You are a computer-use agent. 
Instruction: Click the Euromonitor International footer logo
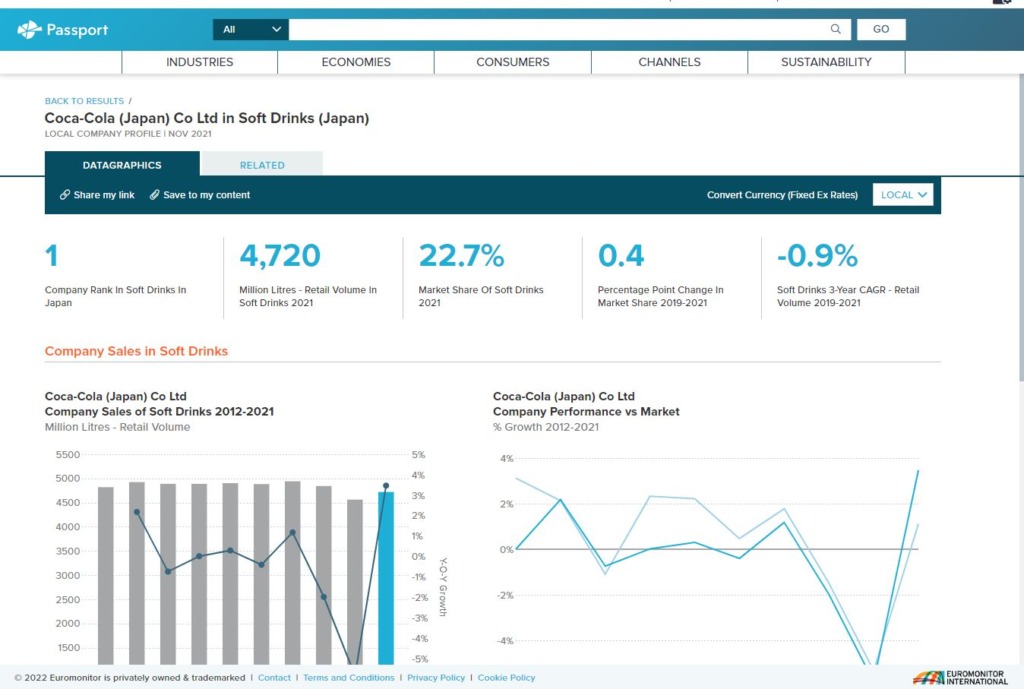tap(960, 677)
